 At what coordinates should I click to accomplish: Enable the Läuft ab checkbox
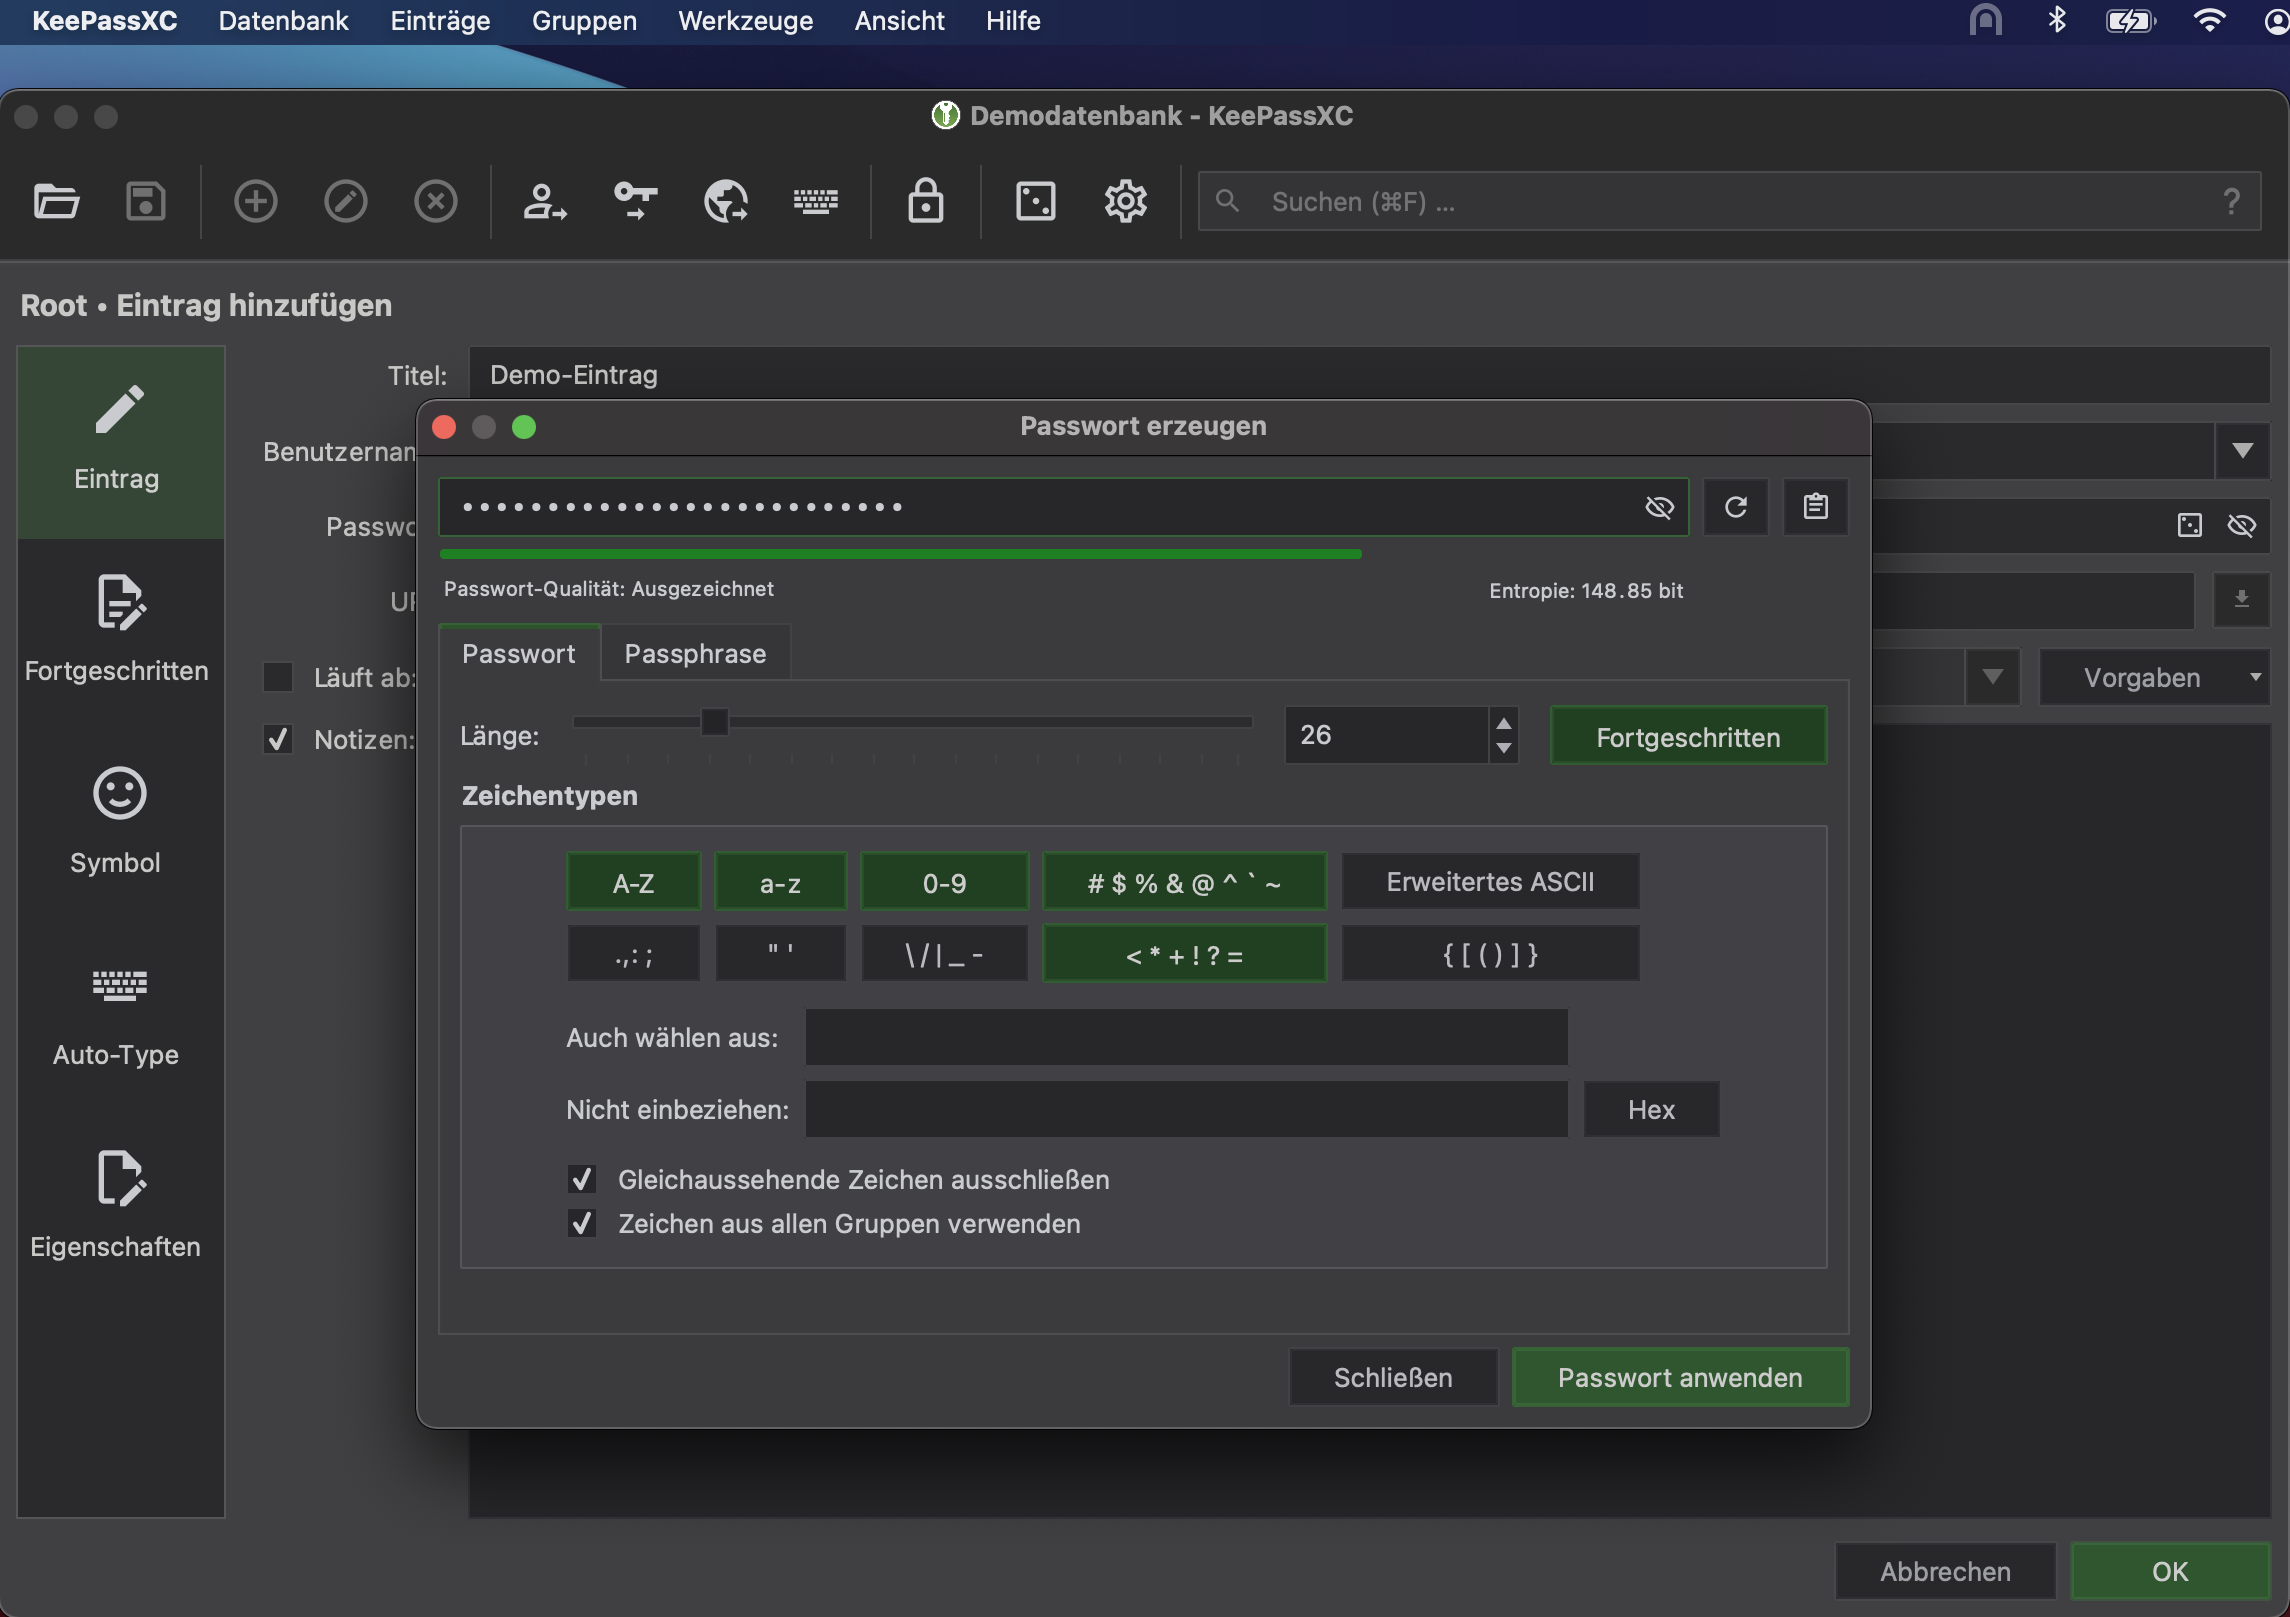point(278,677)
